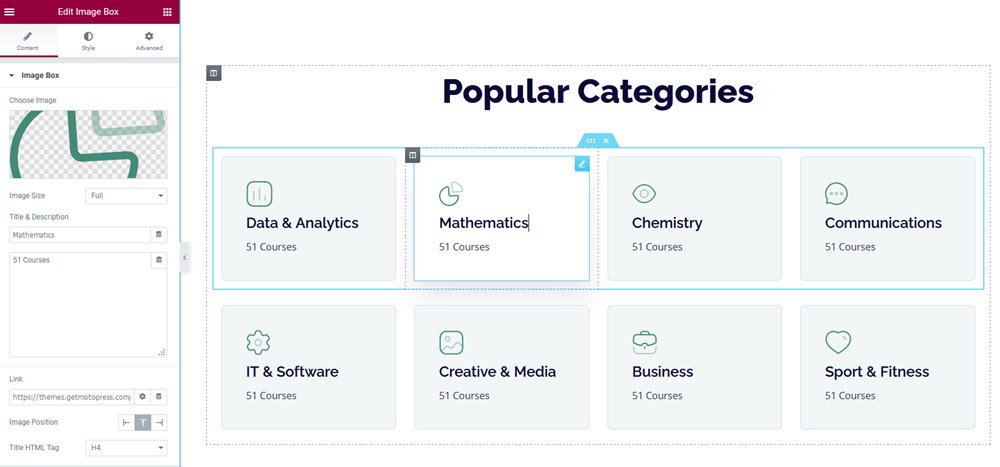Click dynamic tags icon beside Mathematics title field
1000x467 pixels.
(159, 235)
